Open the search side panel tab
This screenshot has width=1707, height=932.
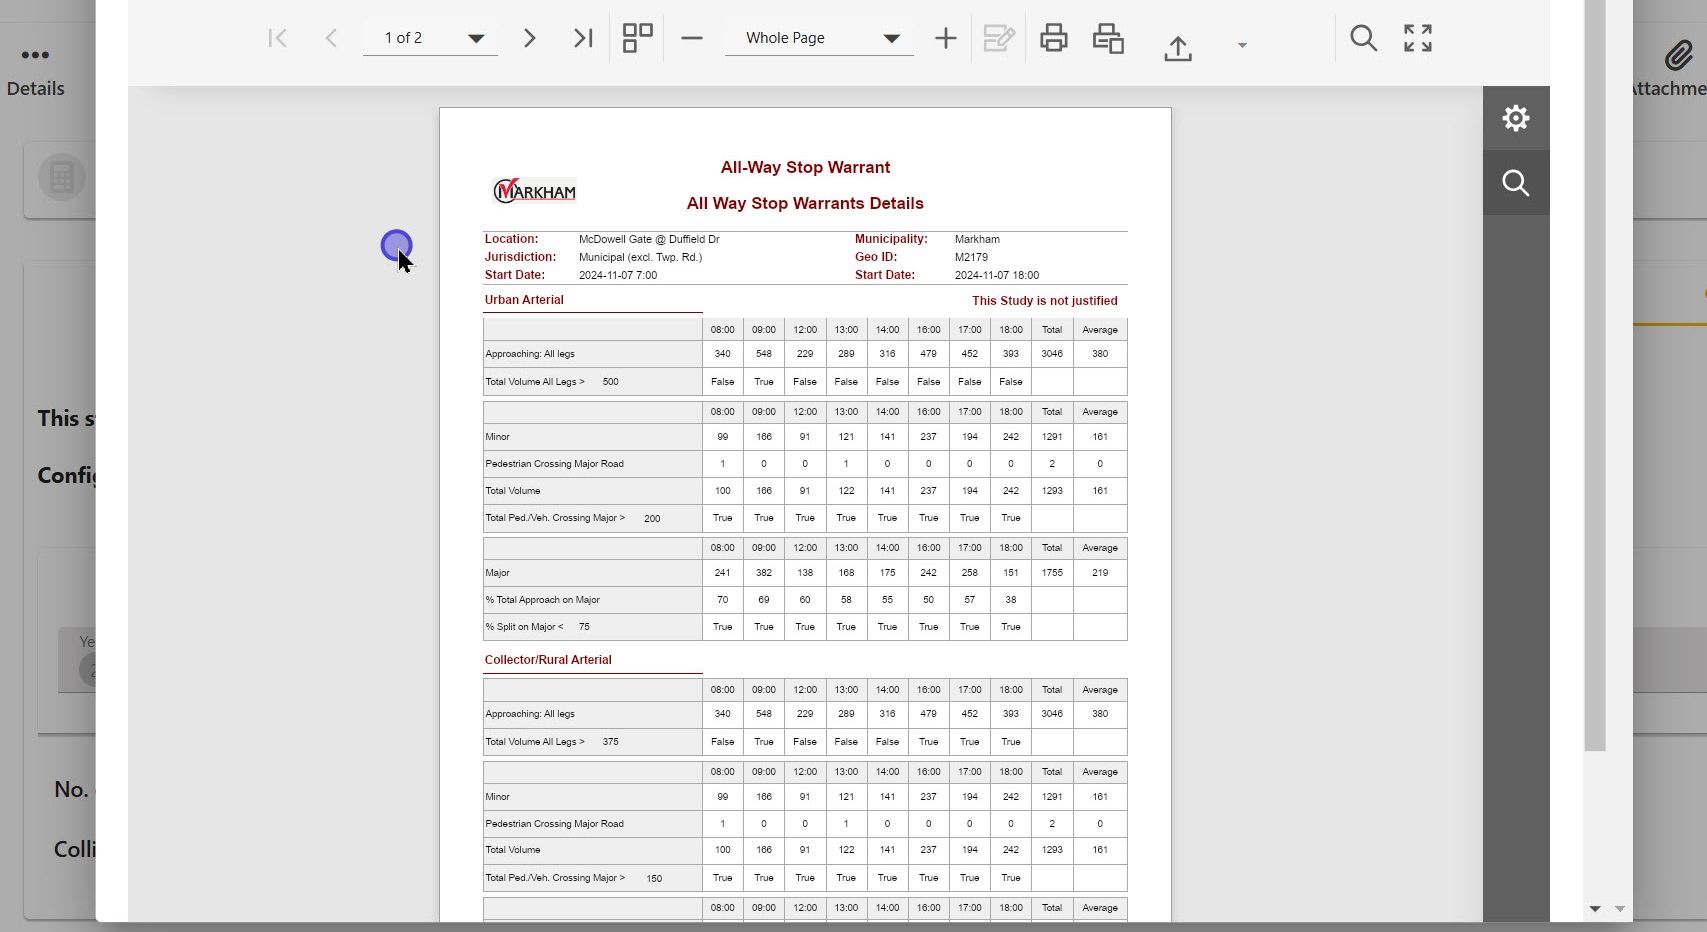pyautogui.click(x=1516, y=183)
